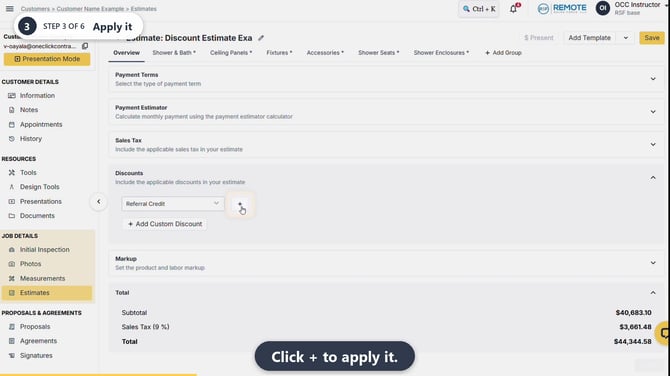
Task: Click the Information sidebar icon
Action: 12,96
